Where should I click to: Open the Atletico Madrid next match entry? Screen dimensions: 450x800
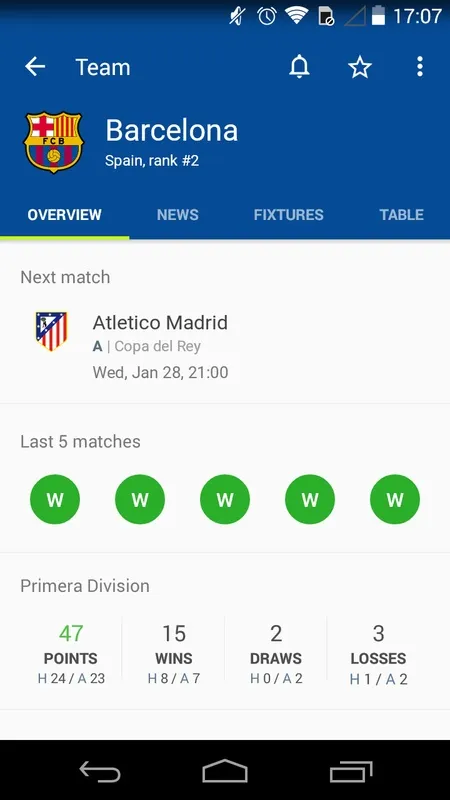tap(225, 347)
